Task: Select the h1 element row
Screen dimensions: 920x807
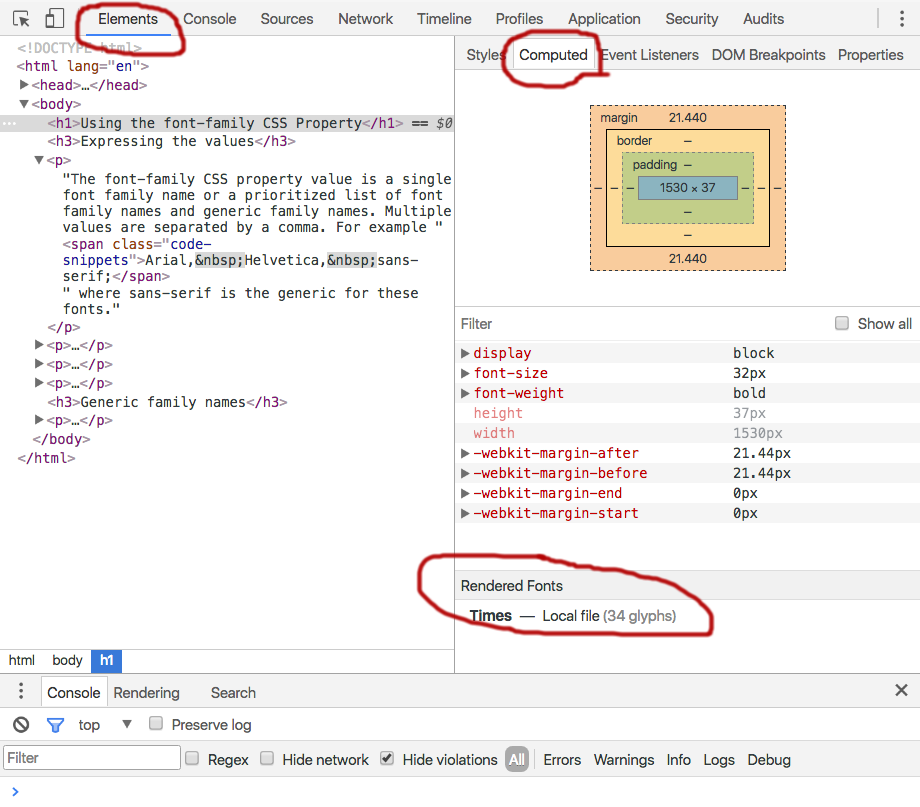Action: pyautogui.click(x=226, y=123)
